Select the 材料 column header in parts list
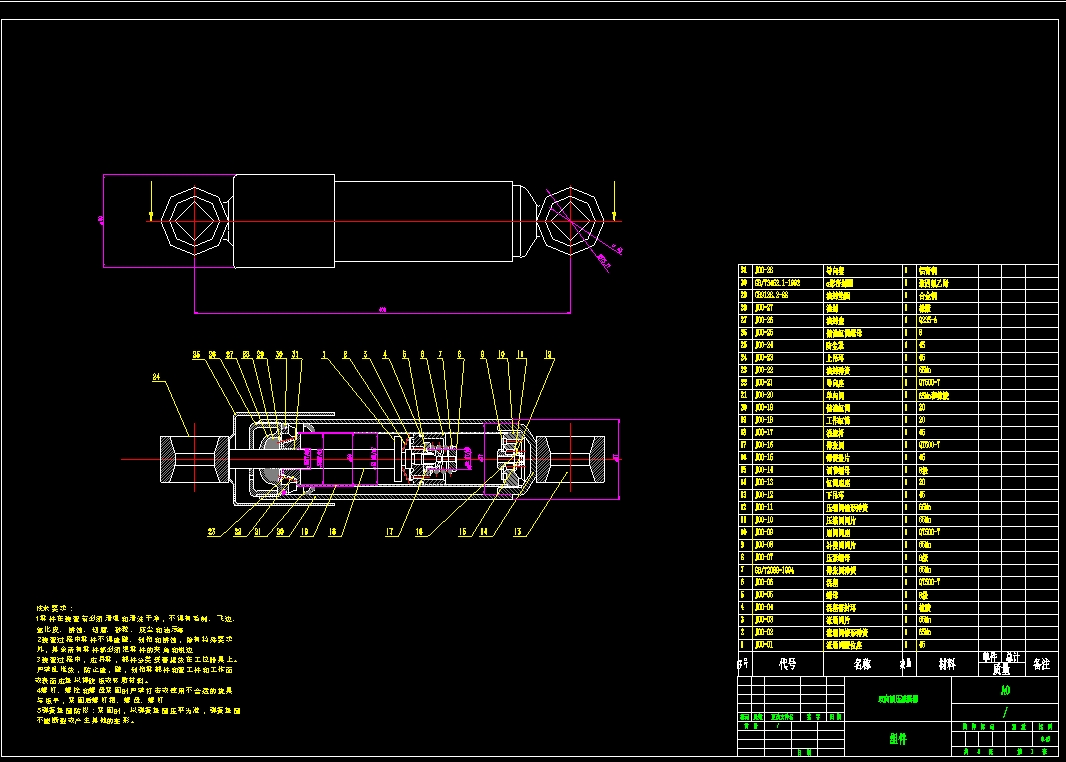The width and height of the screenshot is (1066, 762). coord(946,664)
